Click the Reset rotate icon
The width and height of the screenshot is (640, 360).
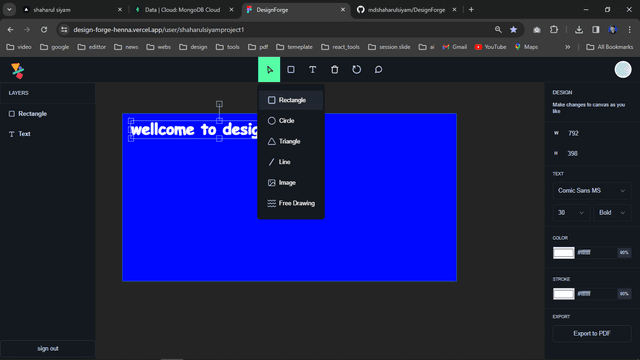pos(357,69)
